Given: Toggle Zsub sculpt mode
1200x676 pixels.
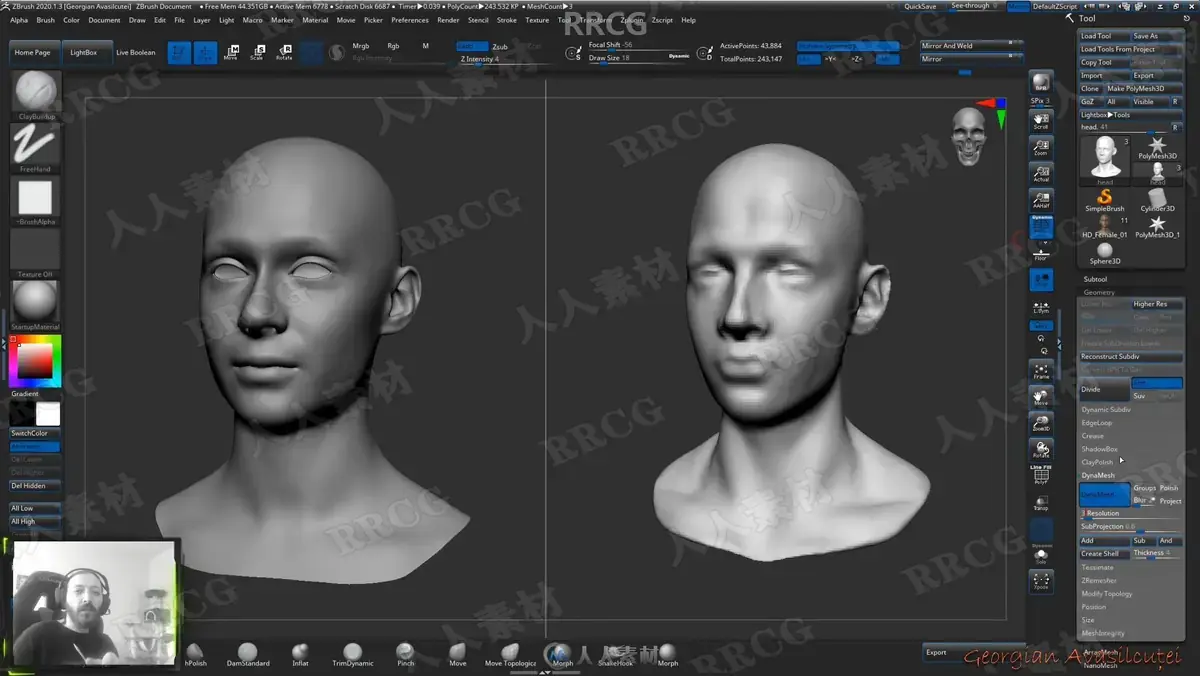Looking at the screenshot, I should pyautogui.click(x=500, y=46).
